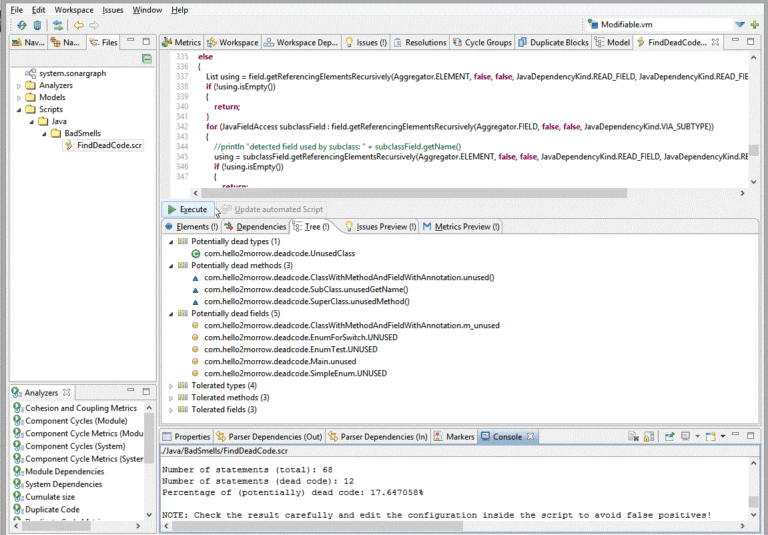Close the Analyzers view tab
768x535 pixels.
[67, 392]
